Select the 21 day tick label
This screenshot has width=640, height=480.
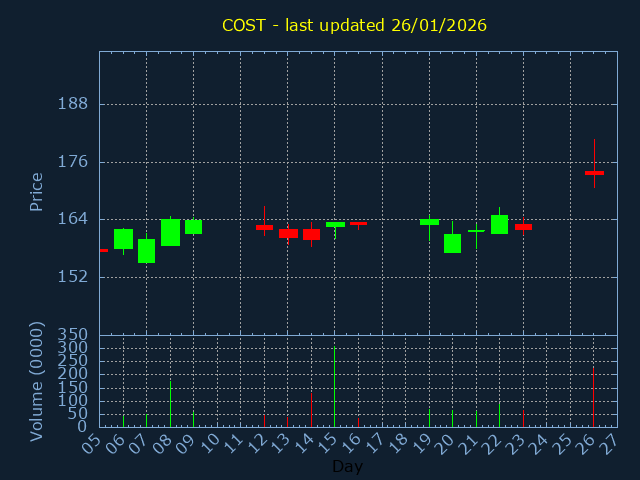[469, 443]
